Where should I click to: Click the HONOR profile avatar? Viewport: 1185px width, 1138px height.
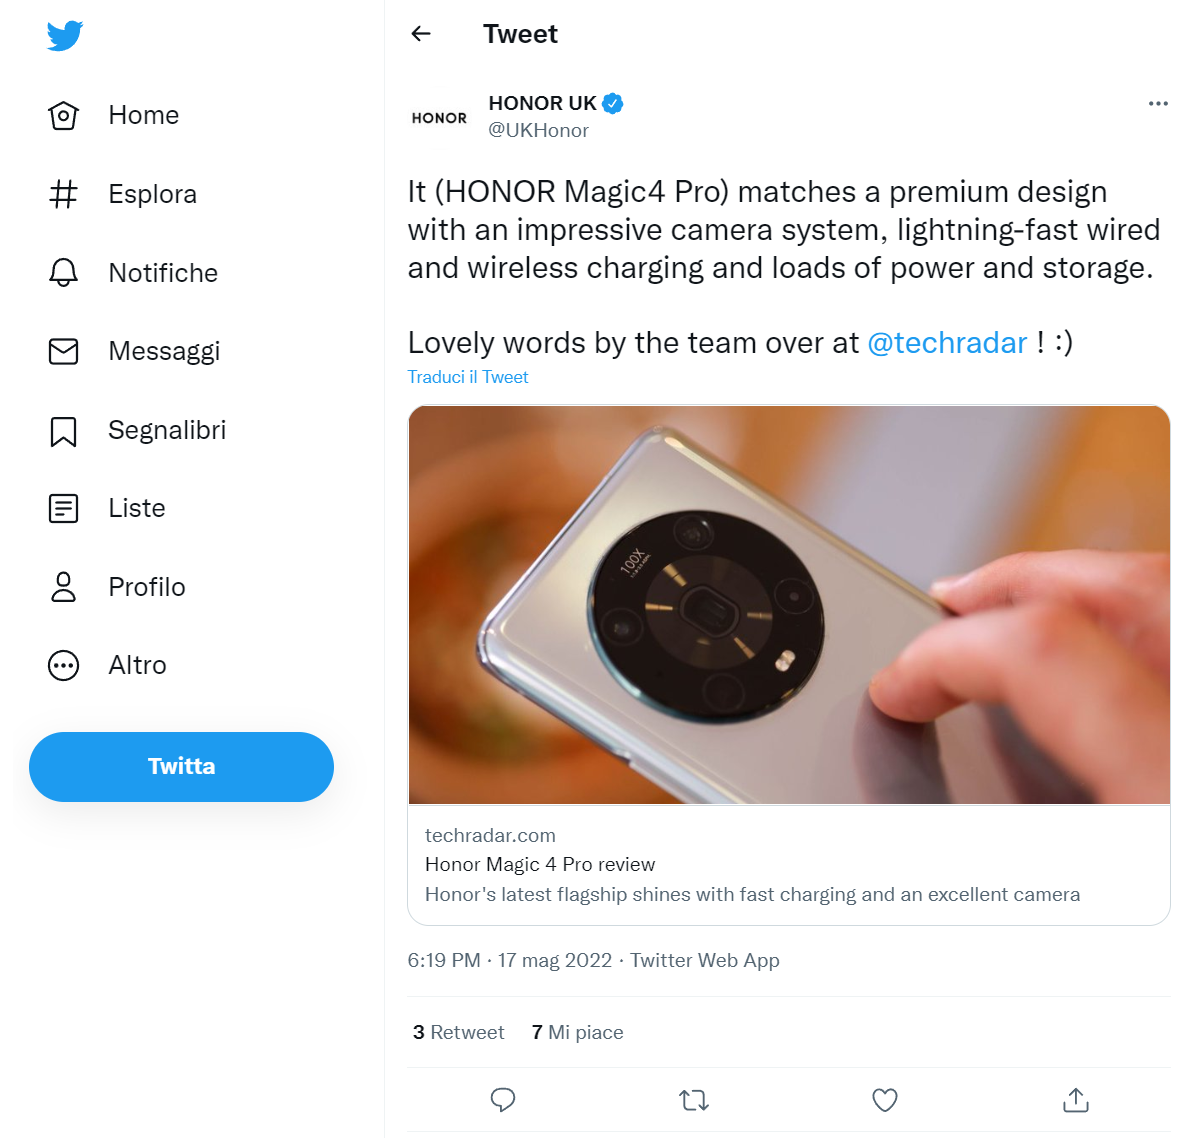[x=439, y=118]
